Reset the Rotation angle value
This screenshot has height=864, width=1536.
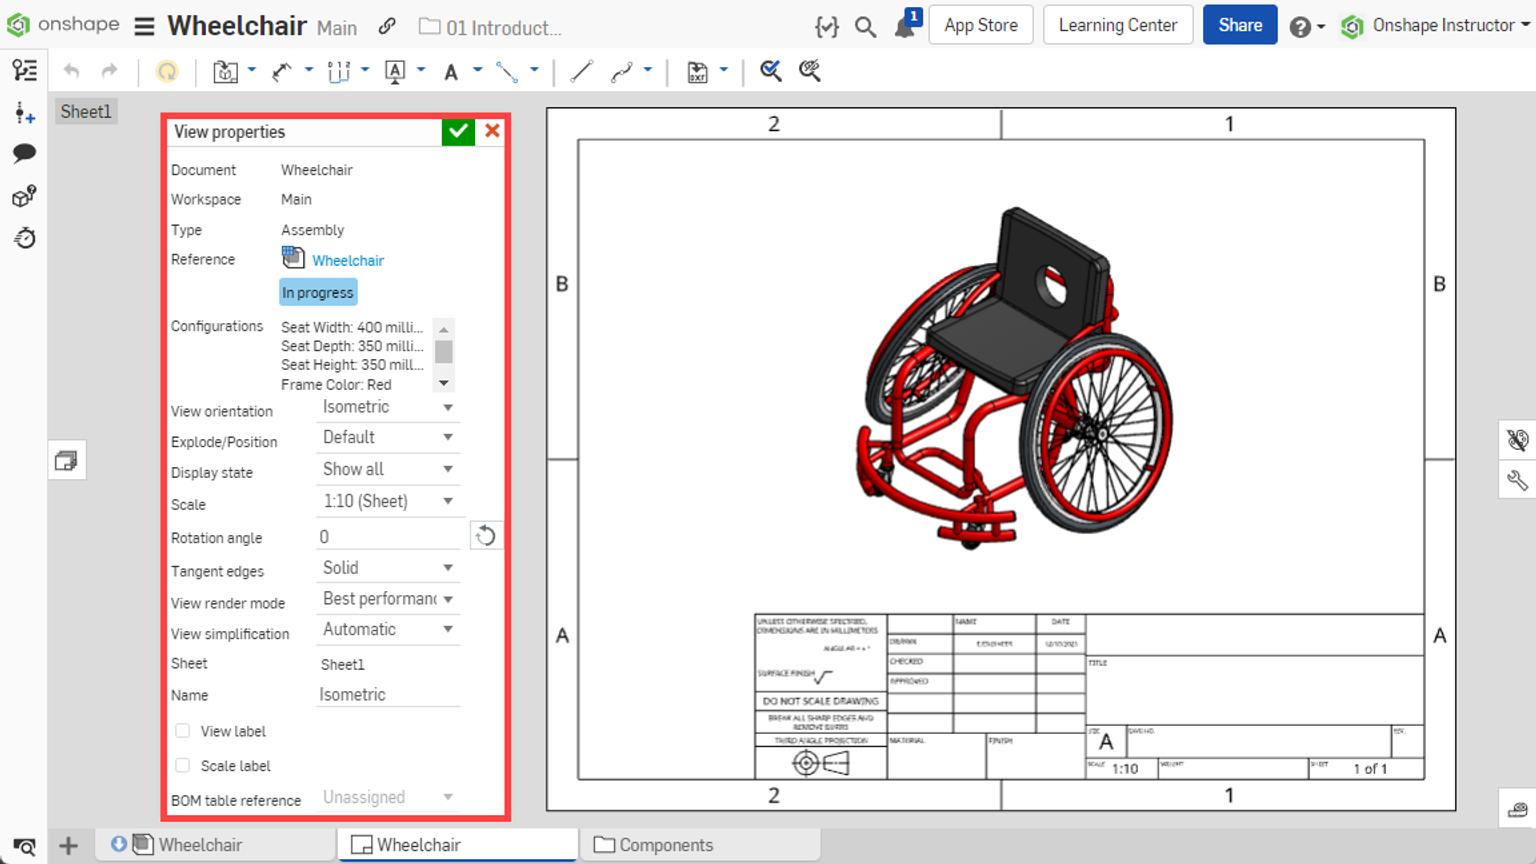point(485,536)
